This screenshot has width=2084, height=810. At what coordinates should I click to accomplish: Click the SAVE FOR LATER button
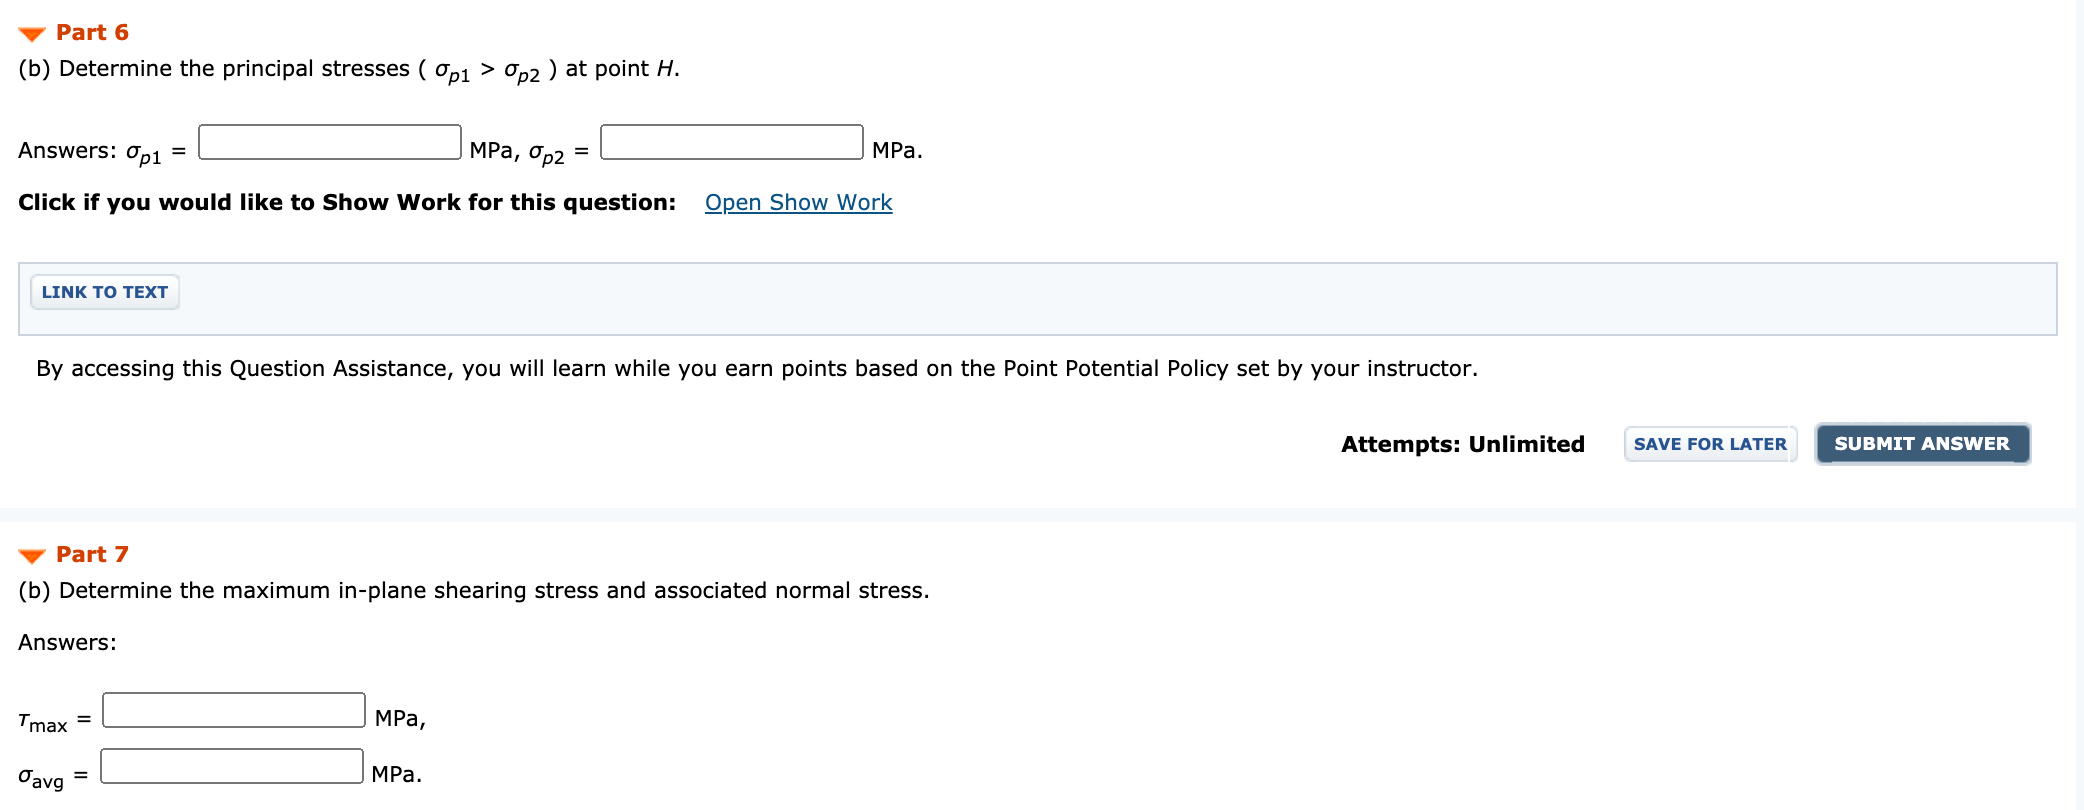[1710, 444]
